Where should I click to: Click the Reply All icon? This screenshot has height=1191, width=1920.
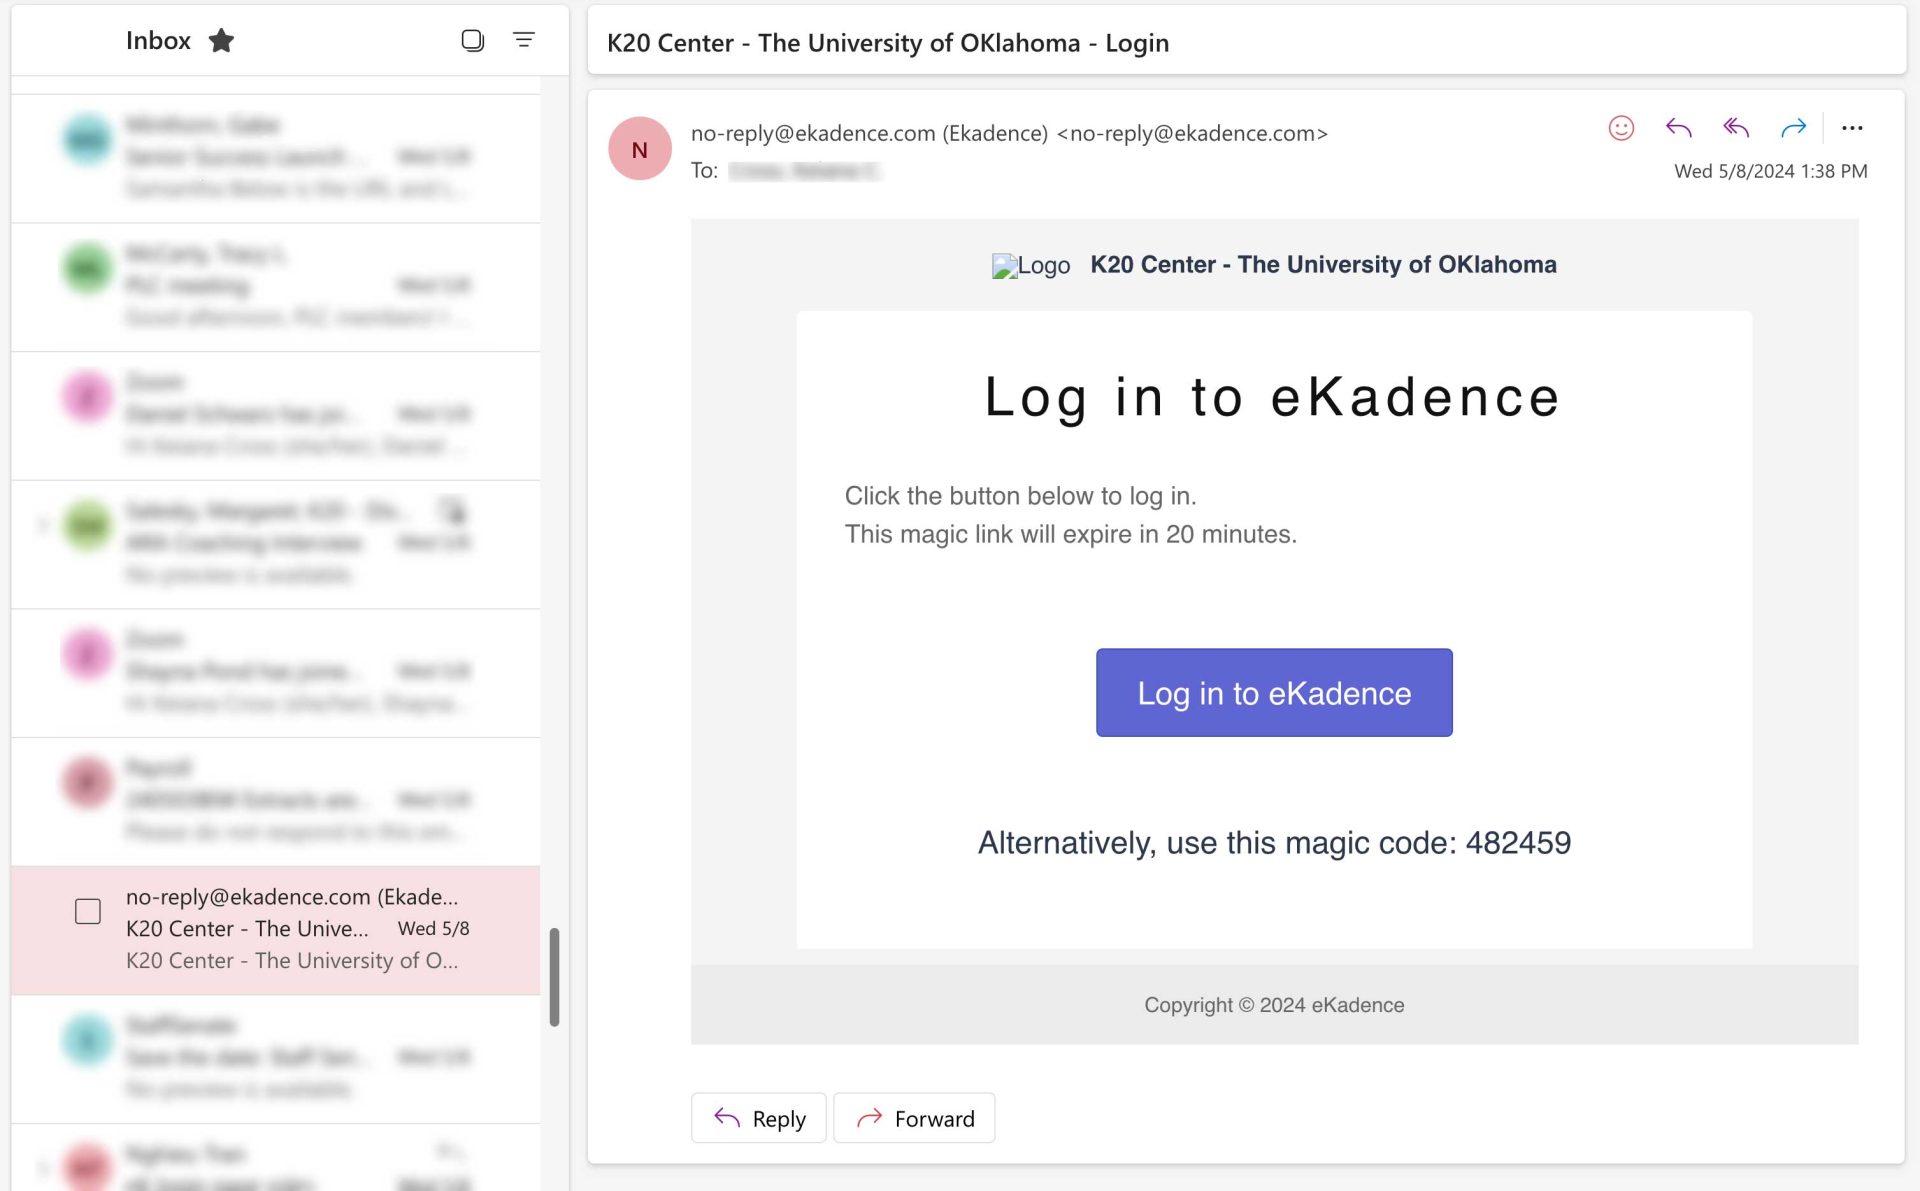[1736, 128]
